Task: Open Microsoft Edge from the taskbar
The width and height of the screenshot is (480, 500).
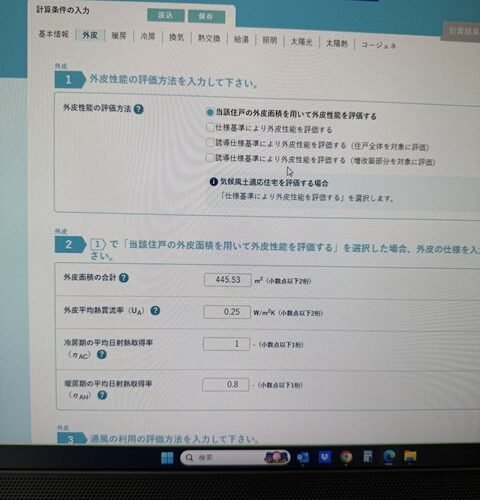Action: pos(389,456)
